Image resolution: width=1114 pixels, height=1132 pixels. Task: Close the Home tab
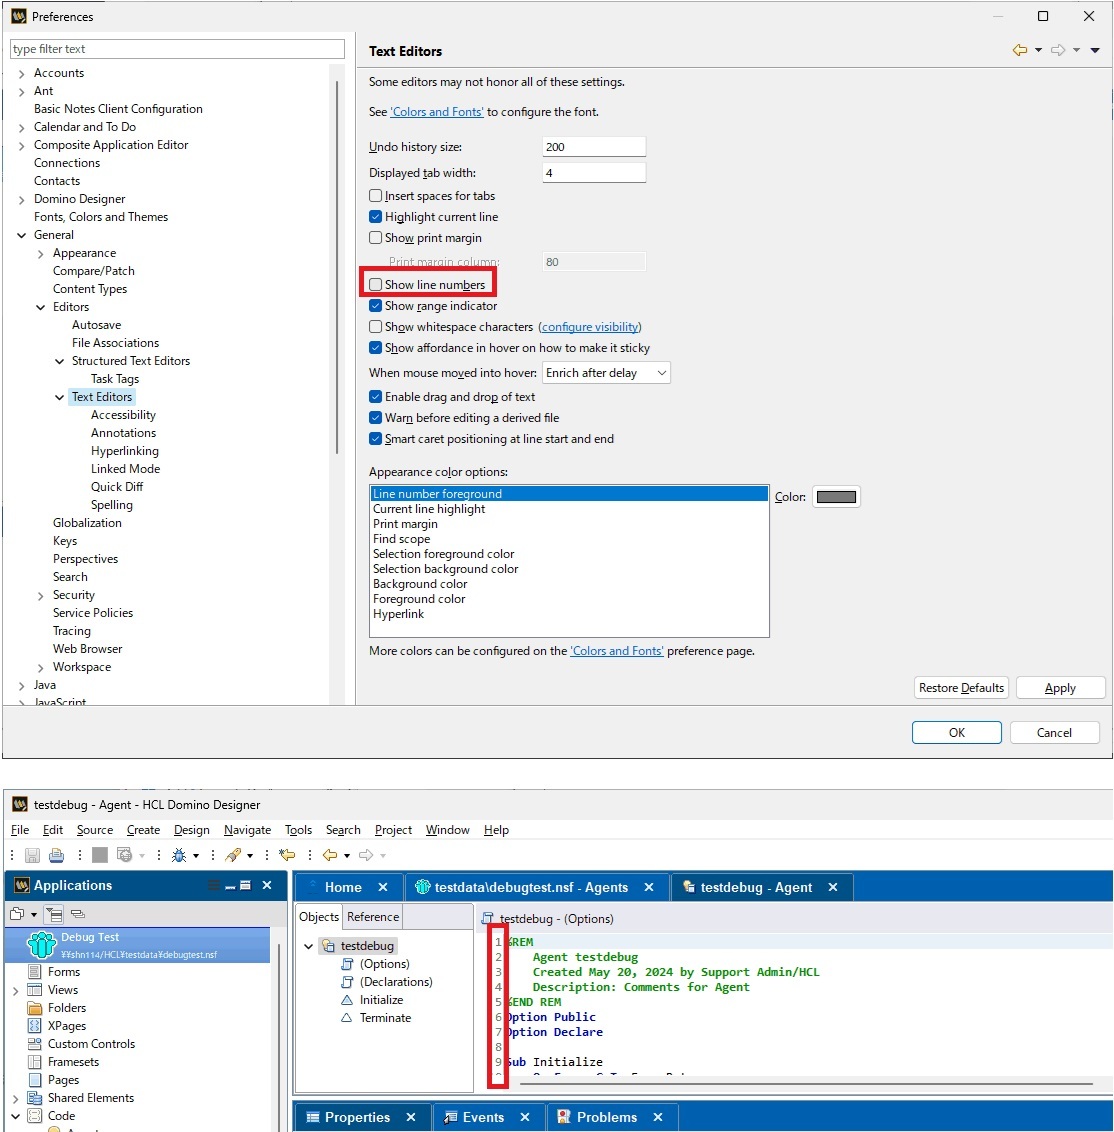pyautogui.click(x=383, y=887)
